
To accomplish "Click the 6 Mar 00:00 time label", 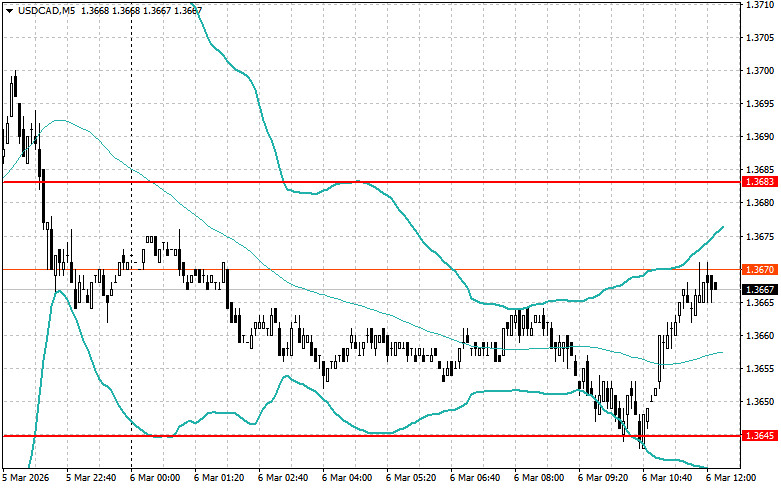I will 155,478.
